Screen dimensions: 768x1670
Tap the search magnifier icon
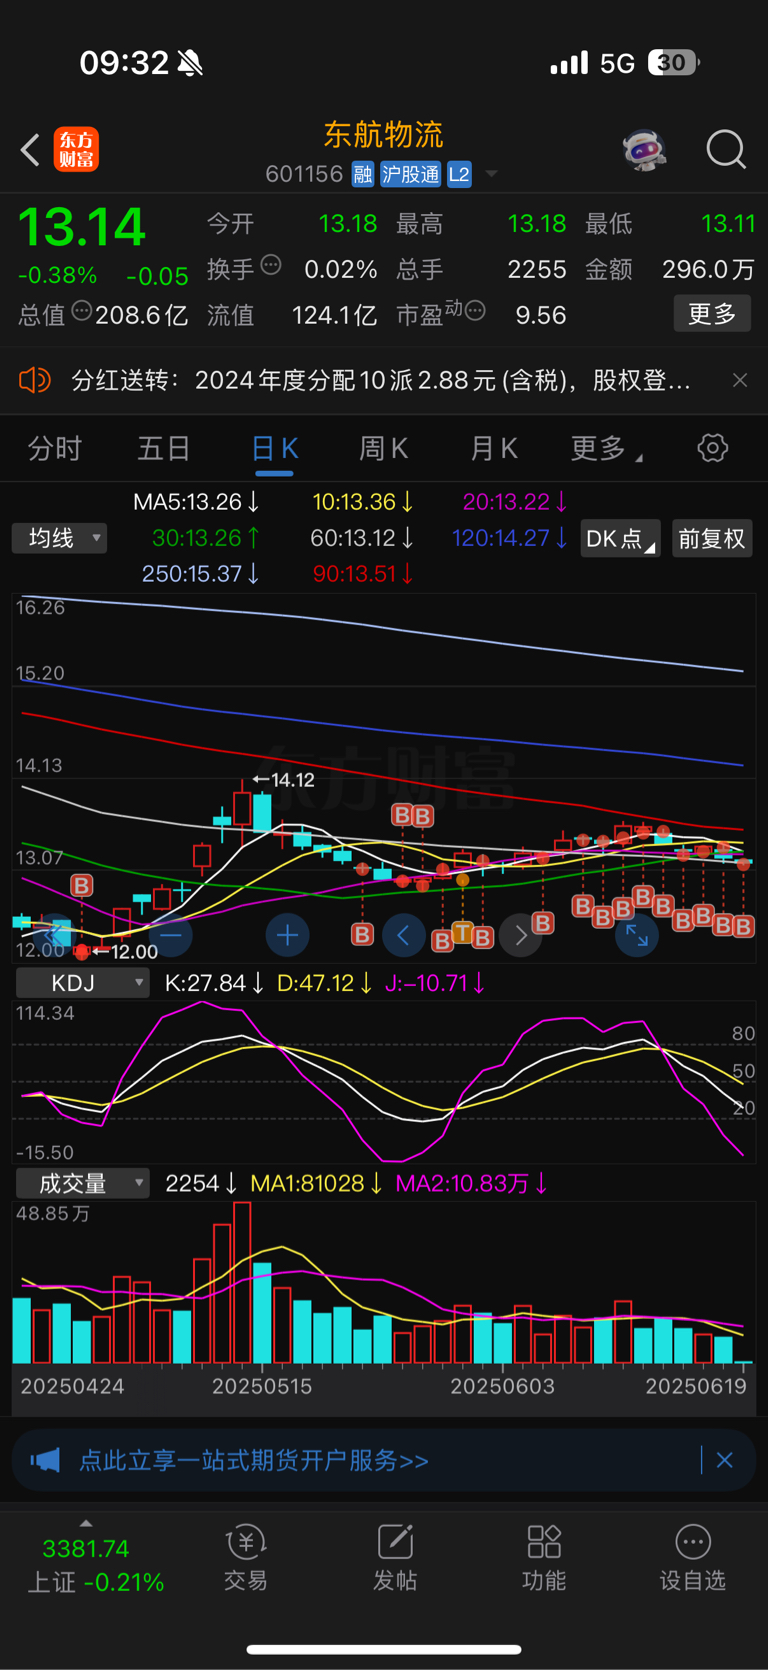(x=726, y=150)
